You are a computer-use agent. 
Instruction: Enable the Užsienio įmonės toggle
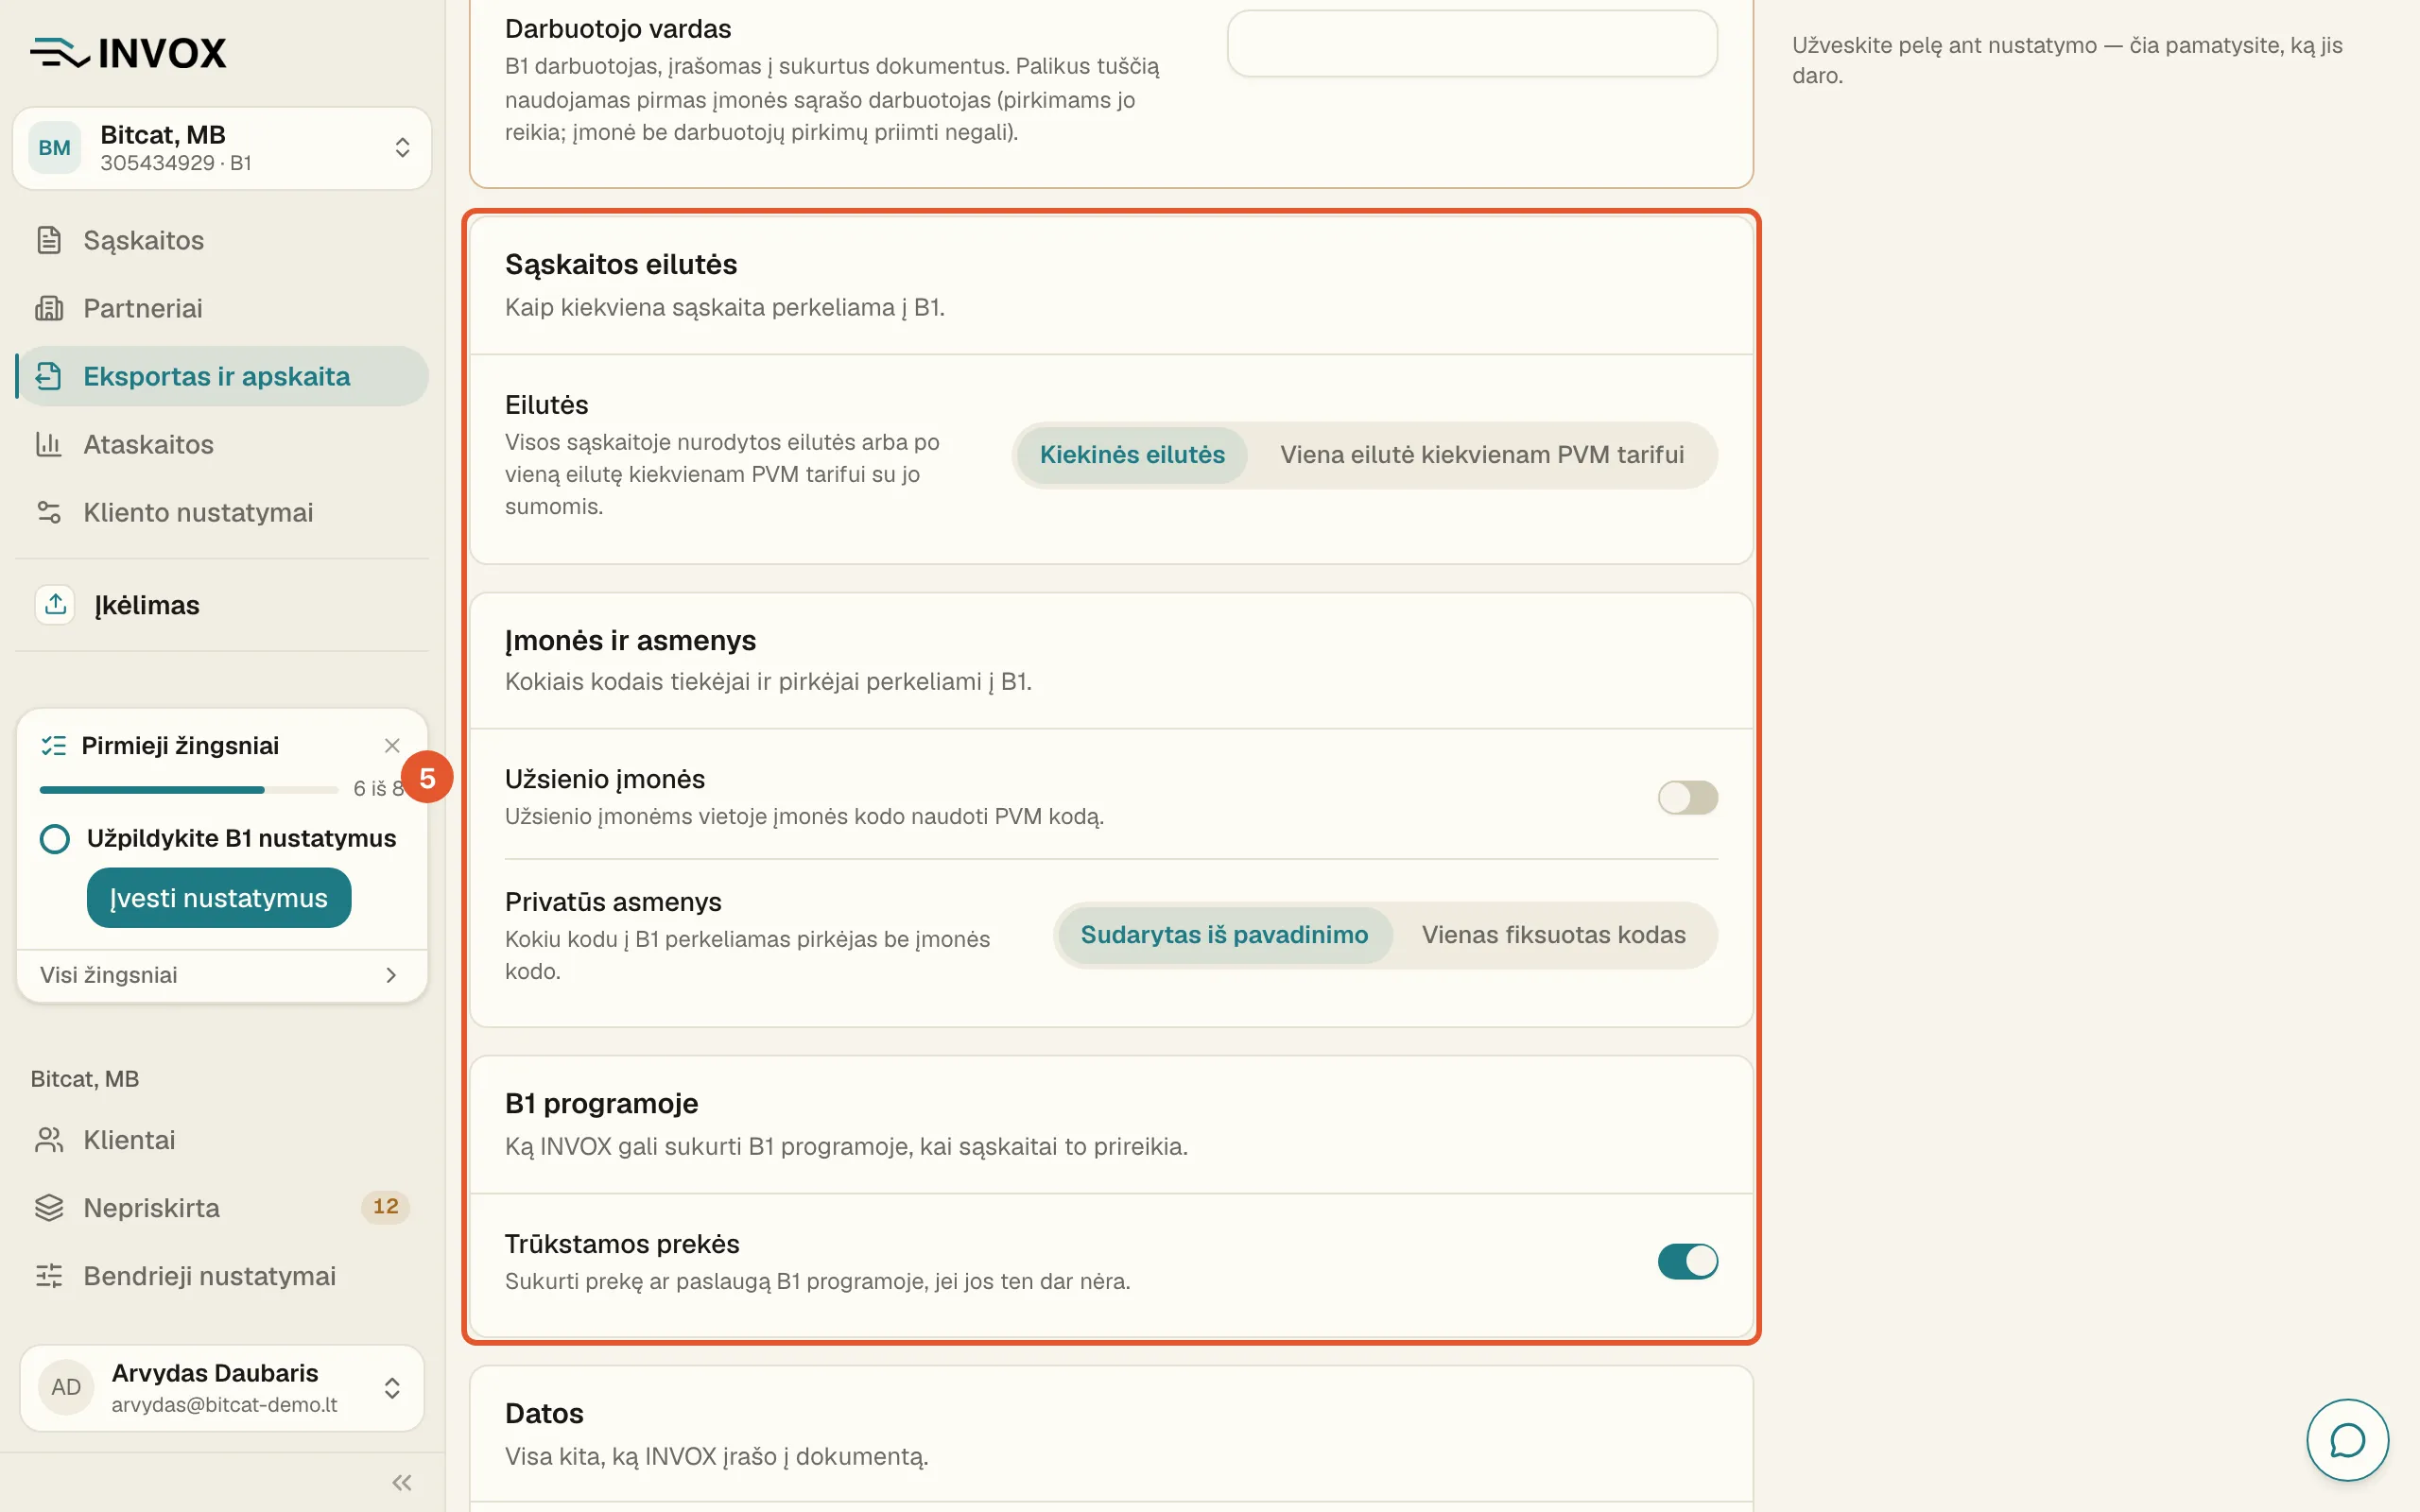(1687, 797)
